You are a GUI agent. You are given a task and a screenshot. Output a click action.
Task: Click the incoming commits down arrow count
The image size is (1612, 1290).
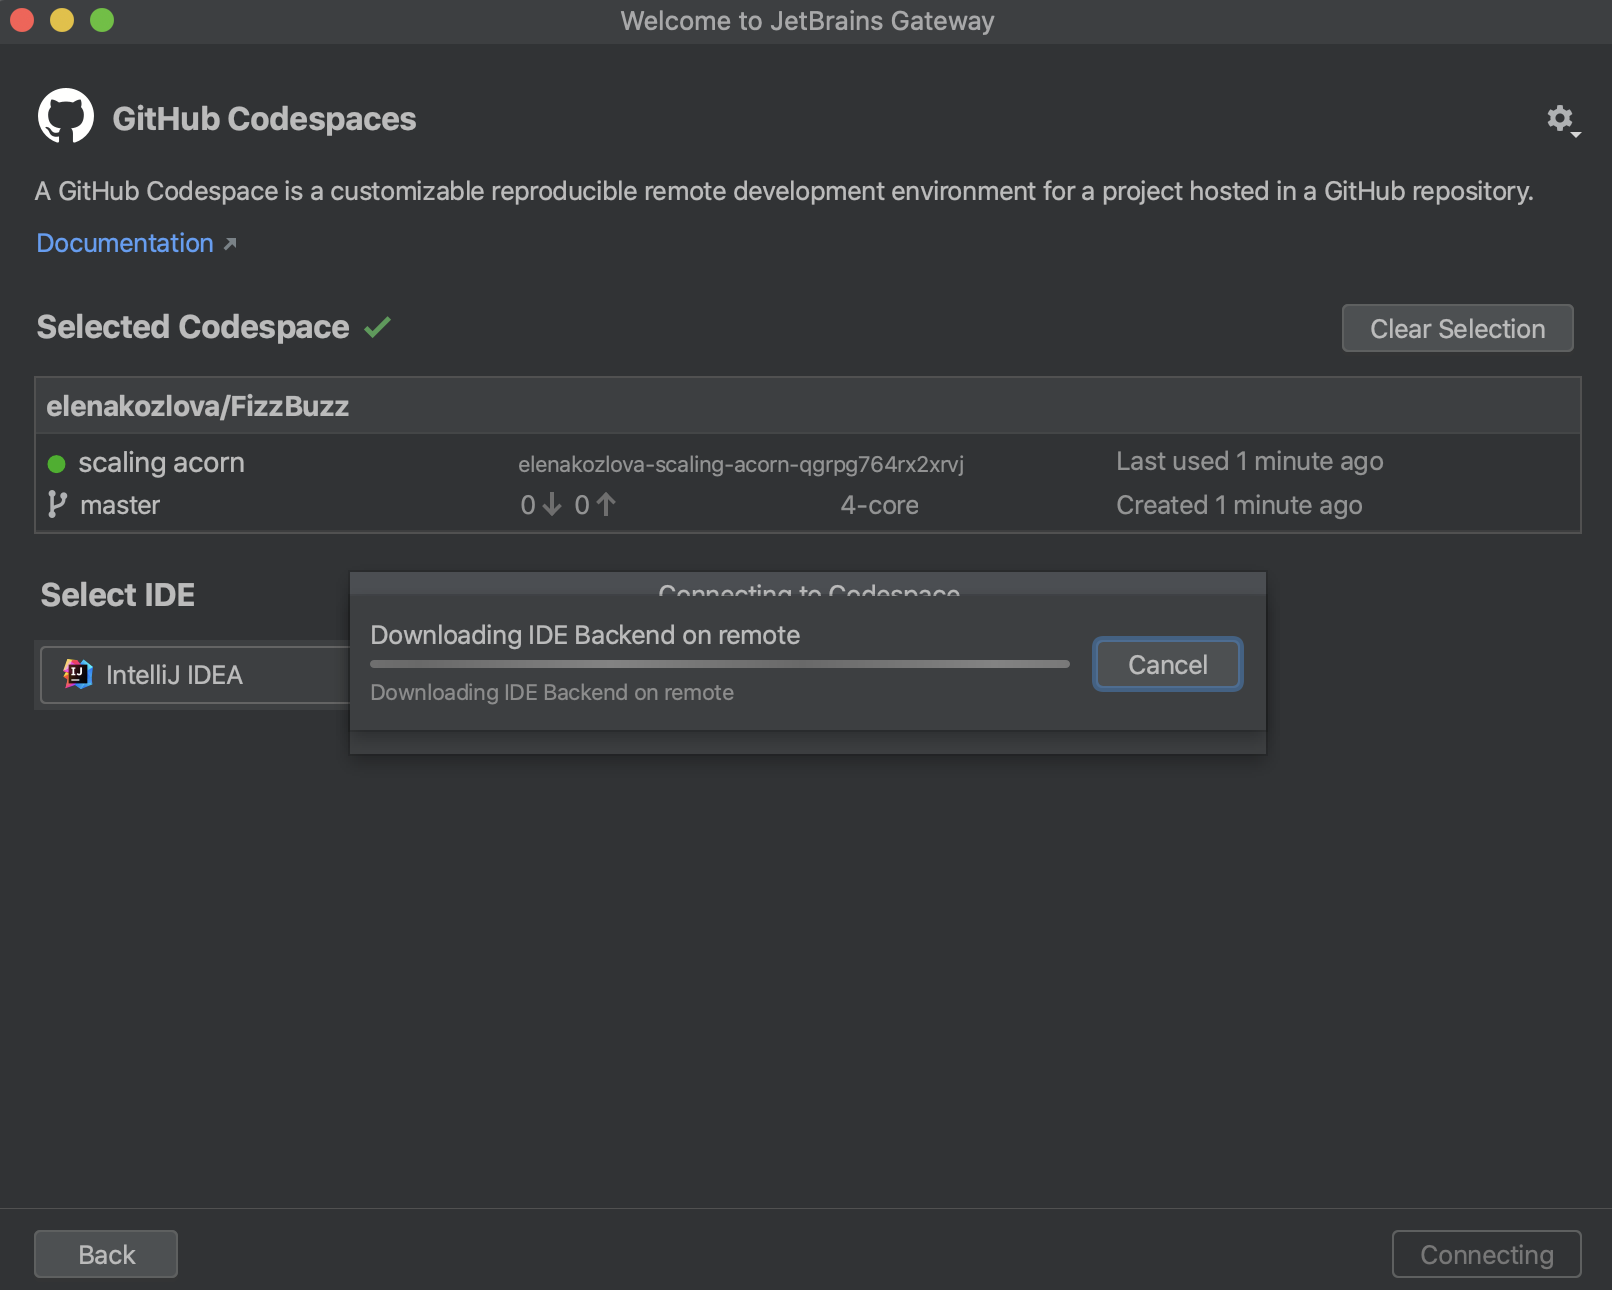[x=540, y=505]
